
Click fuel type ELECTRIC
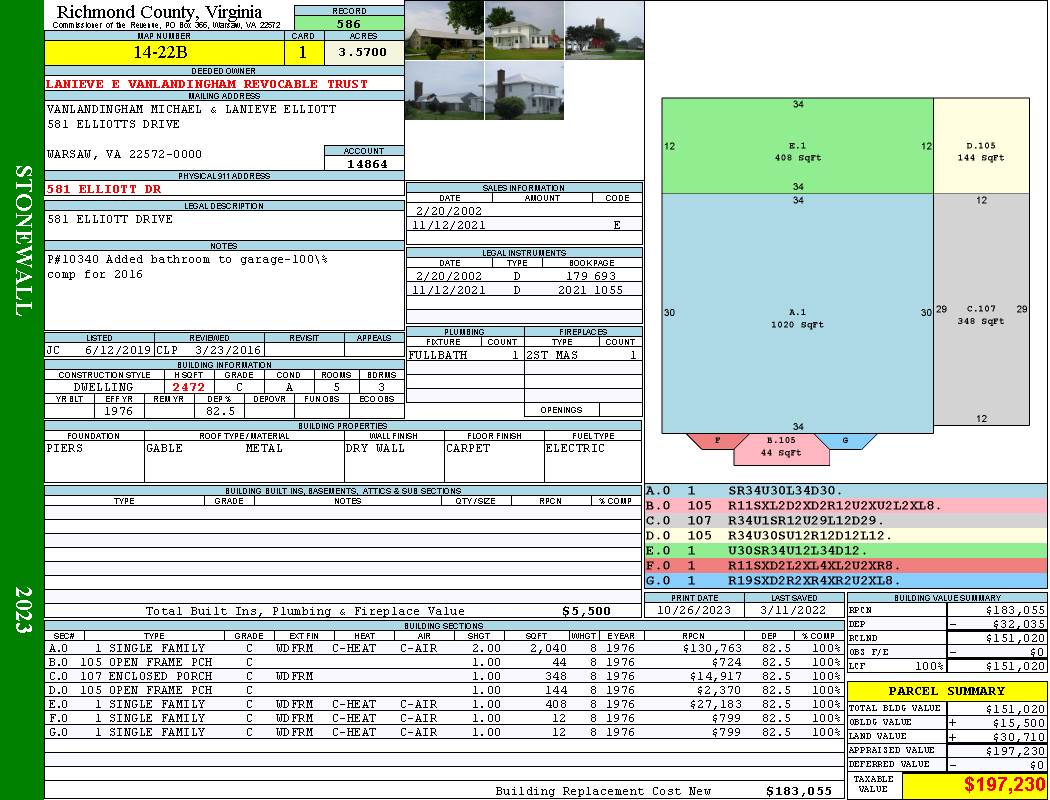(x=575, y=448)
